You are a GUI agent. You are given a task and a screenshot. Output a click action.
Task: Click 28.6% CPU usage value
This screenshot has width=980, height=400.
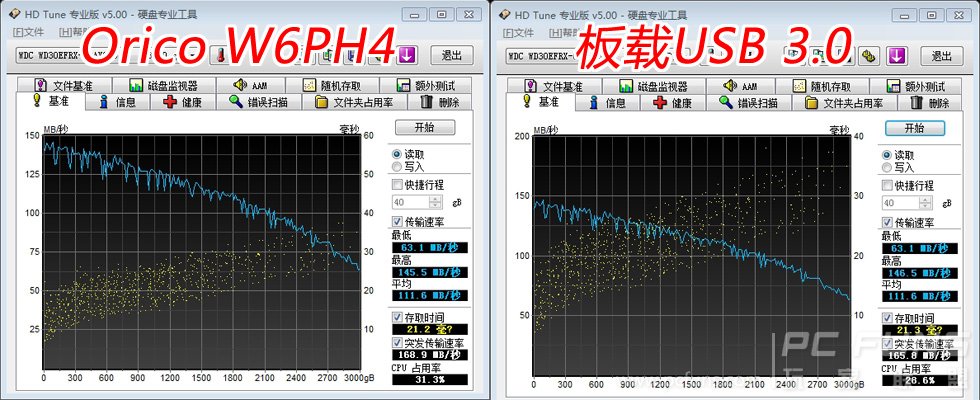[919, 379]
